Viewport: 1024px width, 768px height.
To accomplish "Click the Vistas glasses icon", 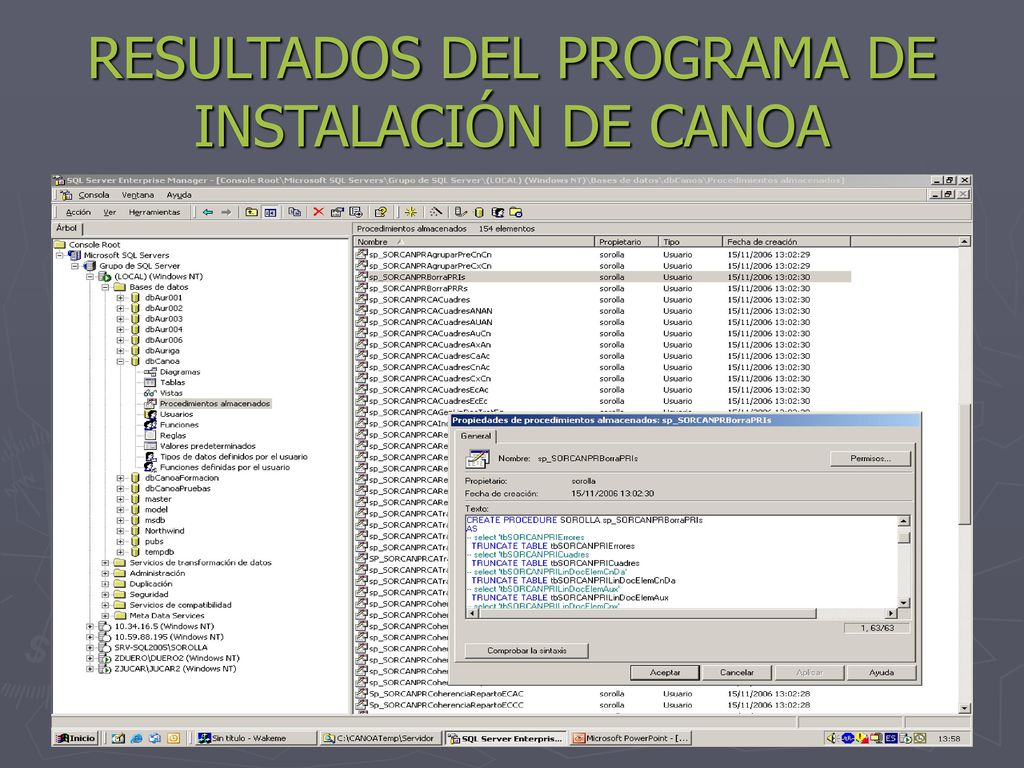I will click(150, 393).
